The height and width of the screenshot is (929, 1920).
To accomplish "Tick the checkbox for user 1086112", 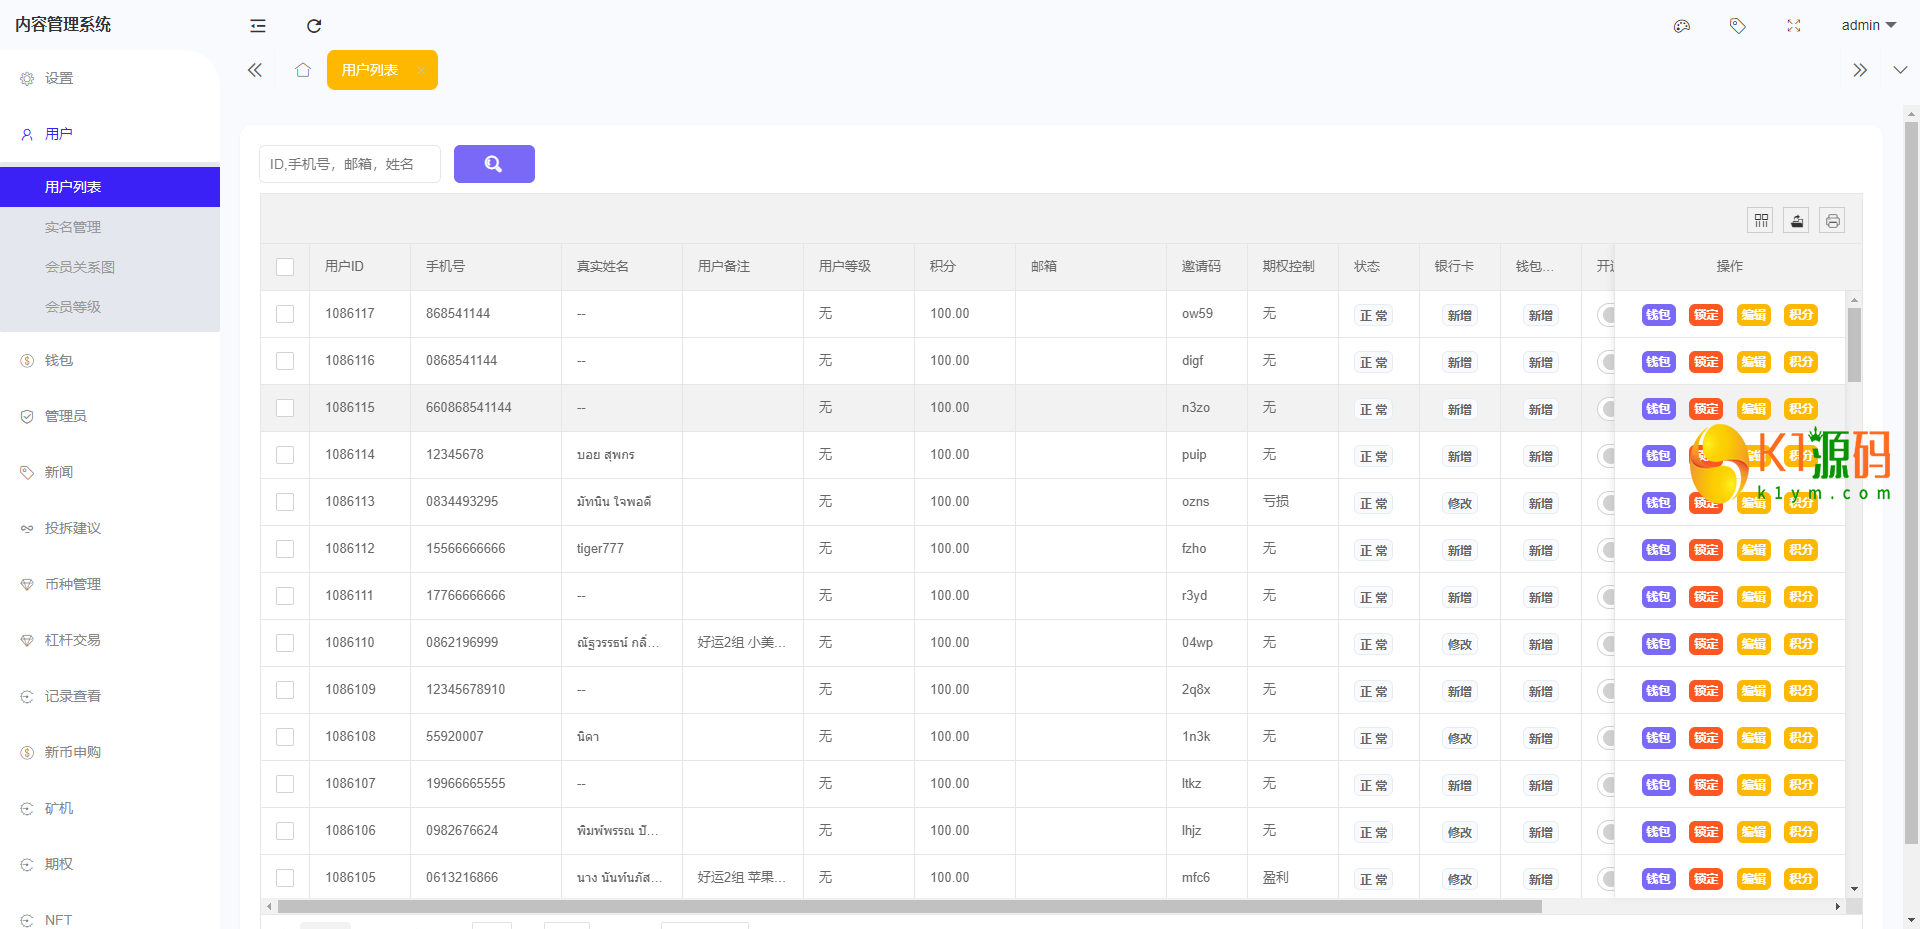I will pos(285,549).
